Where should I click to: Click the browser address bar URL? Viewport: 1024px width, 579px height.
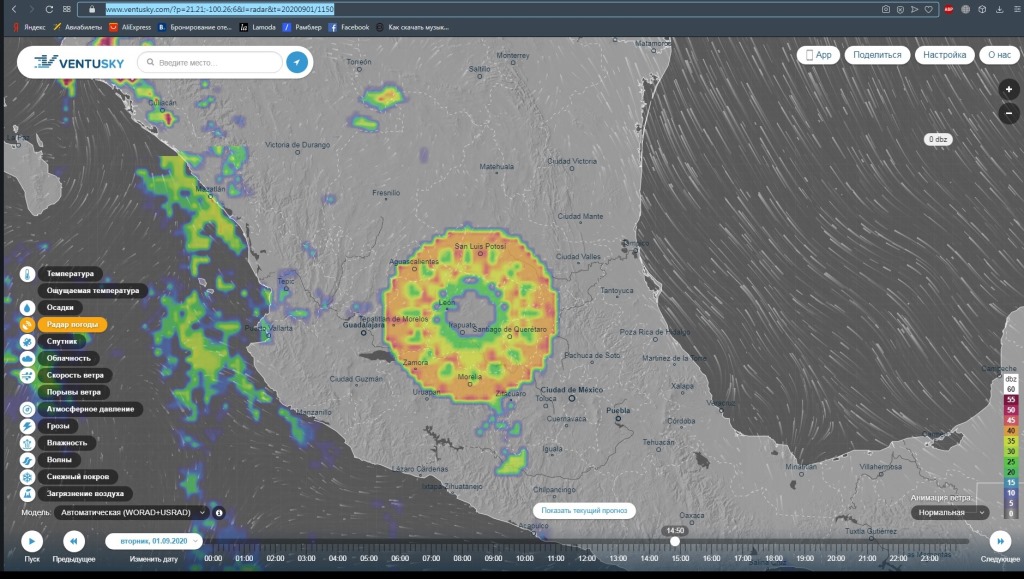click(x=219, y=9)
